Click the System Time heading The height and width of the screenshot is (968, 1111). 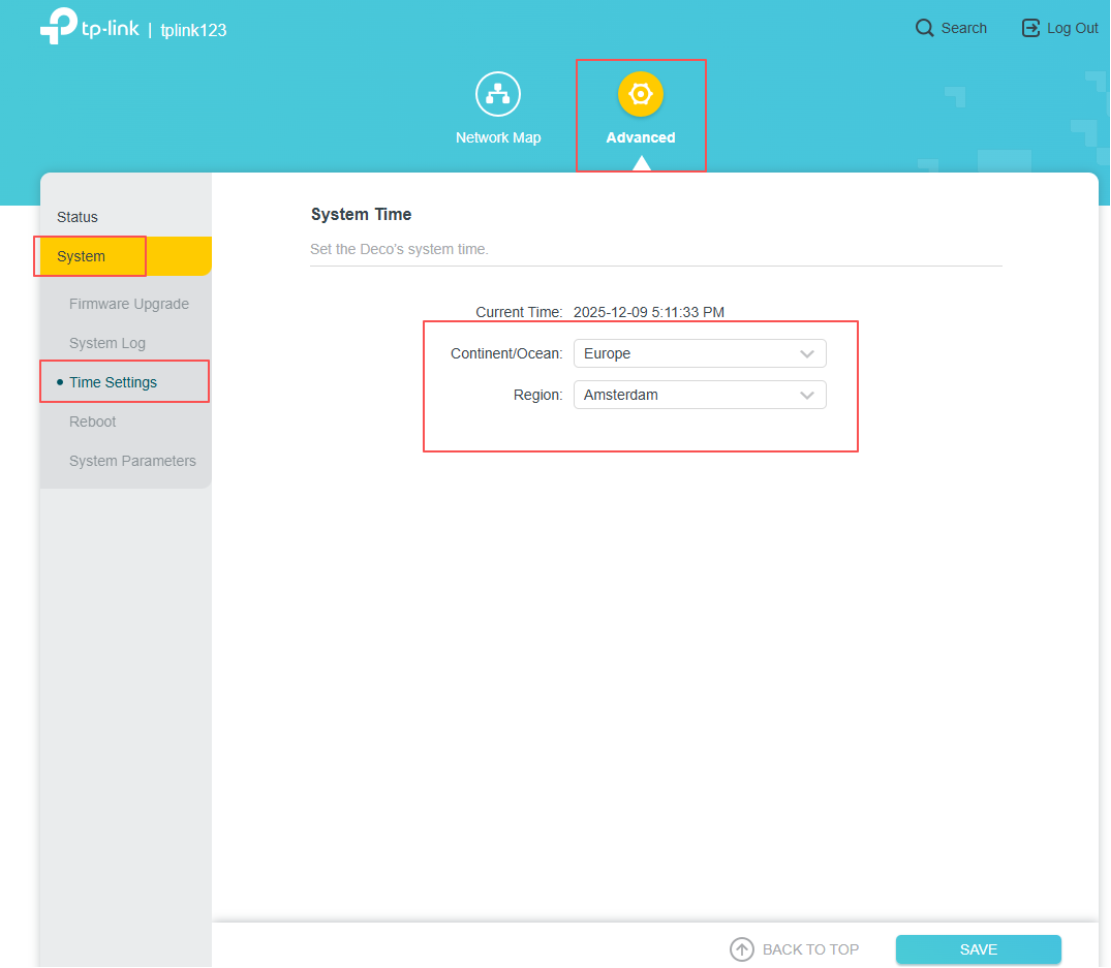(x=361, y=214)
